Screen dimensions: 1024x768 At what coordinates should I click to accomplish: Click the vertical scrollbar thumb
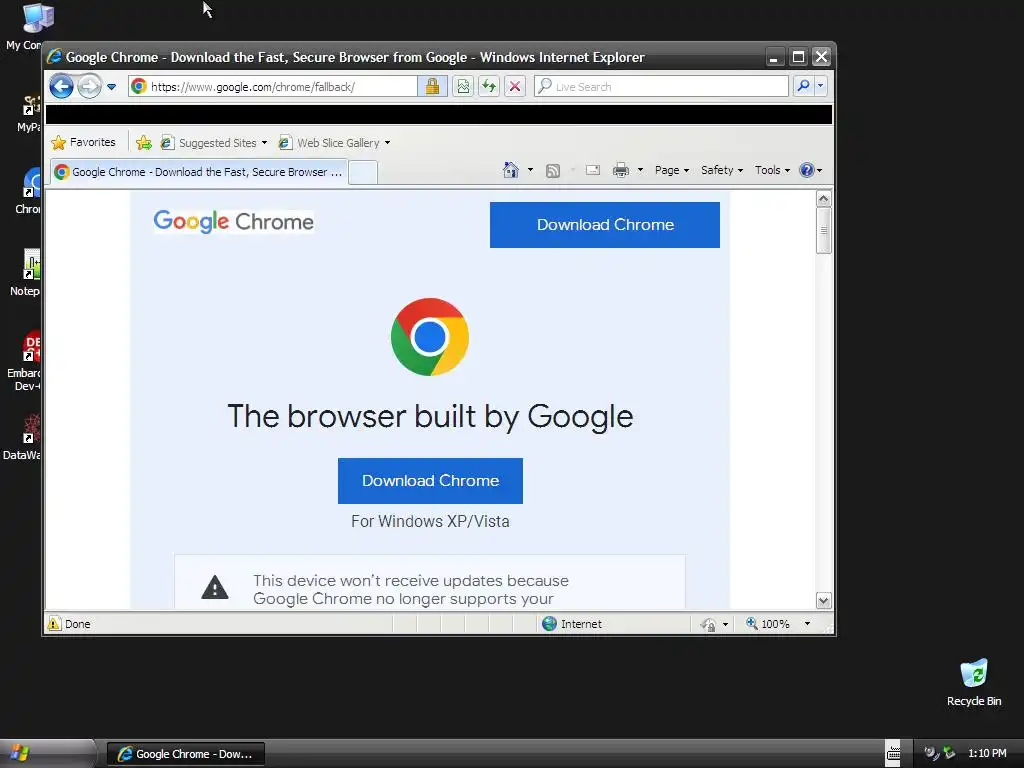click(x=824, y=231)
